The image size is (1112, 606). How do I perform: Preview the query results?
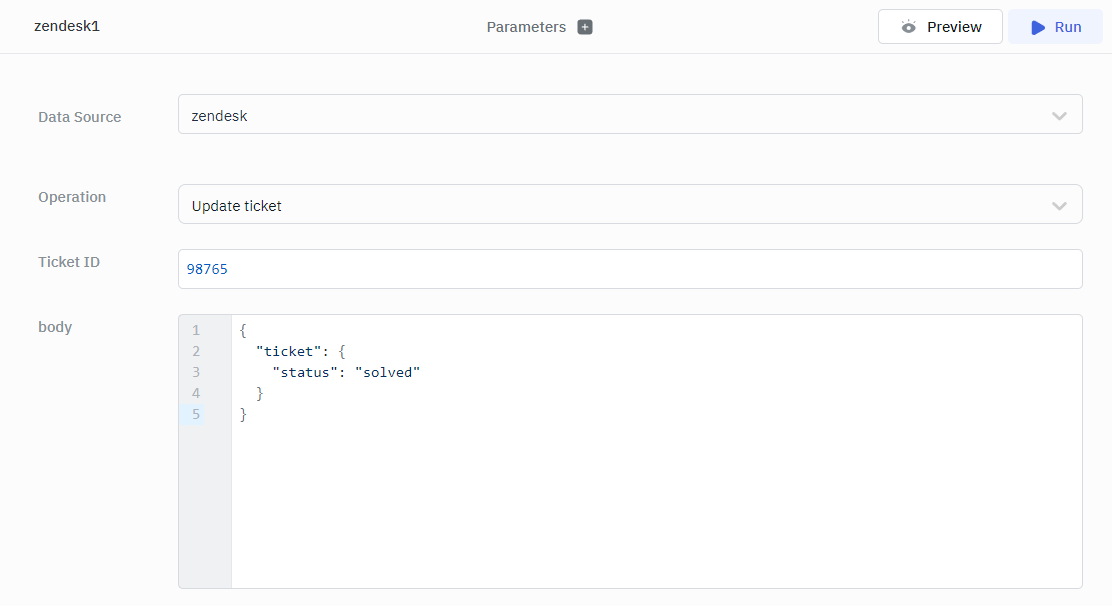coord(939,27)
